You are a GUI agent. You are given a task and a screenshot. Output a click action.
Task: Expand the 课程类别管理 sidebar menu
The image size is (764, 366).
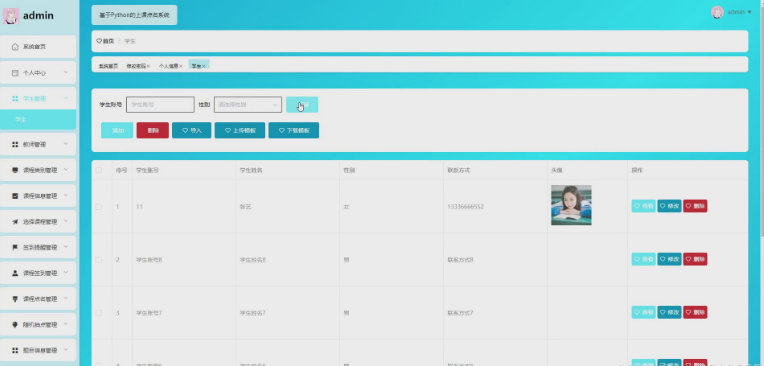(66, 170)
